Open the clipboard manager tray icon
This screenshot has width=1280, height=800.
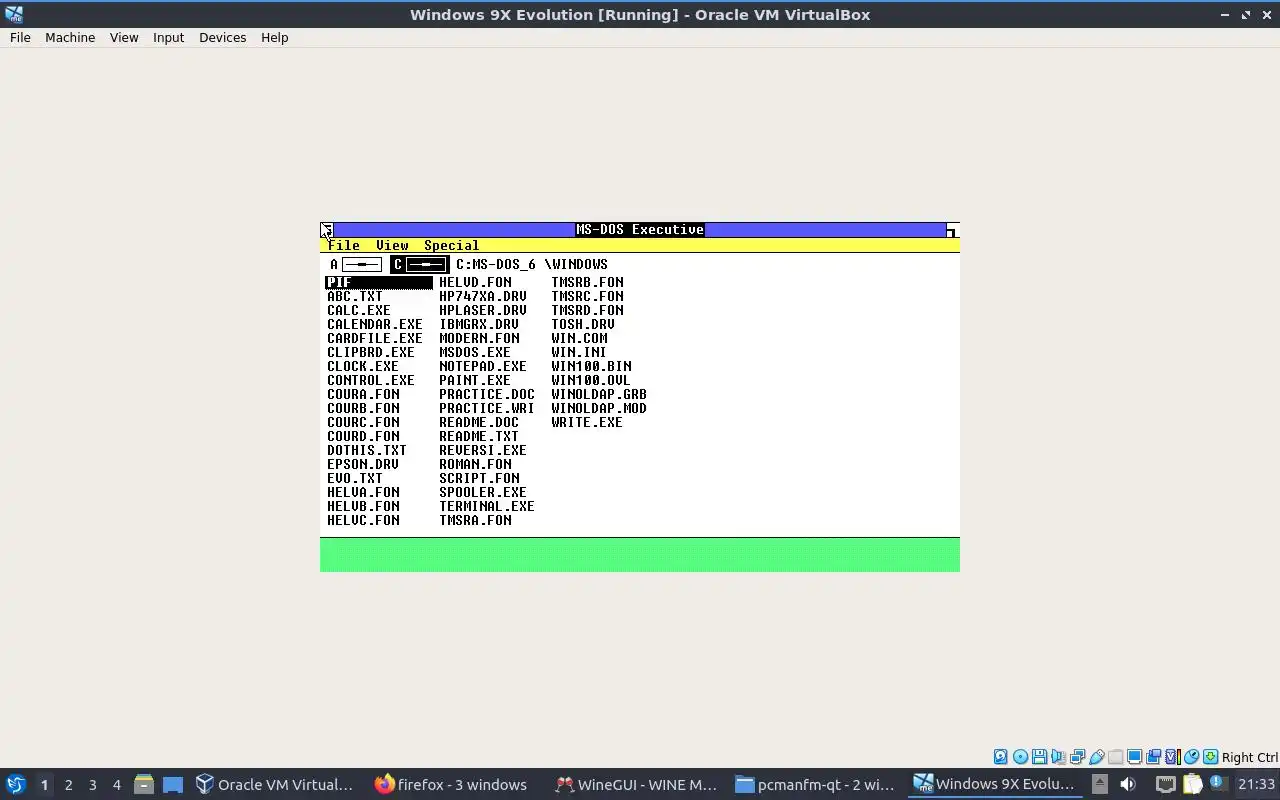(x=1192, y=784)
